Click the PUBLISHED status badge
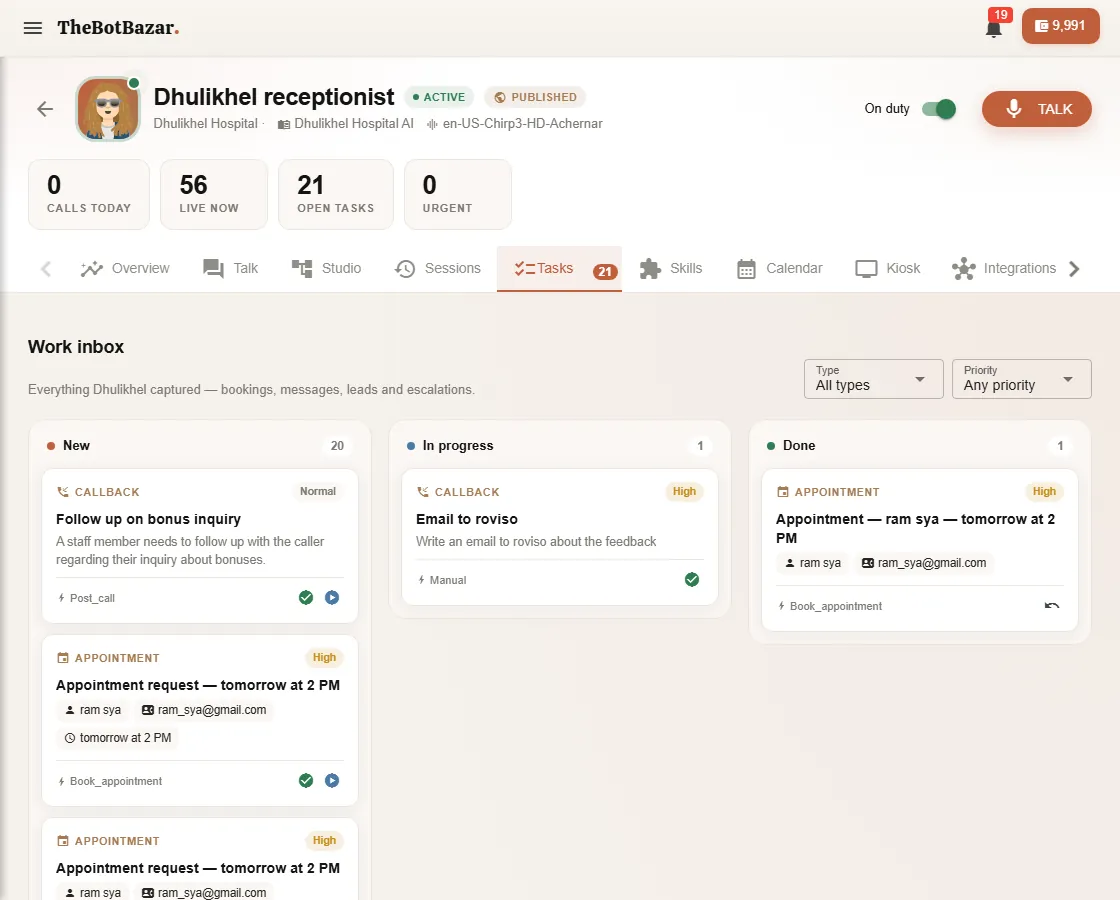 tap(535, 97)
